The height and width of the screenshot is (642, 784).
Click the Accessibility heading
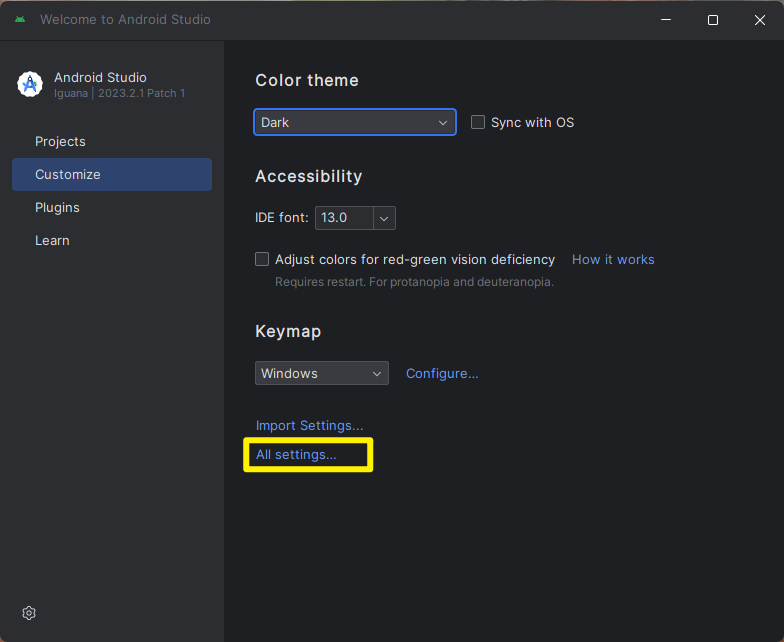[308, 176]
